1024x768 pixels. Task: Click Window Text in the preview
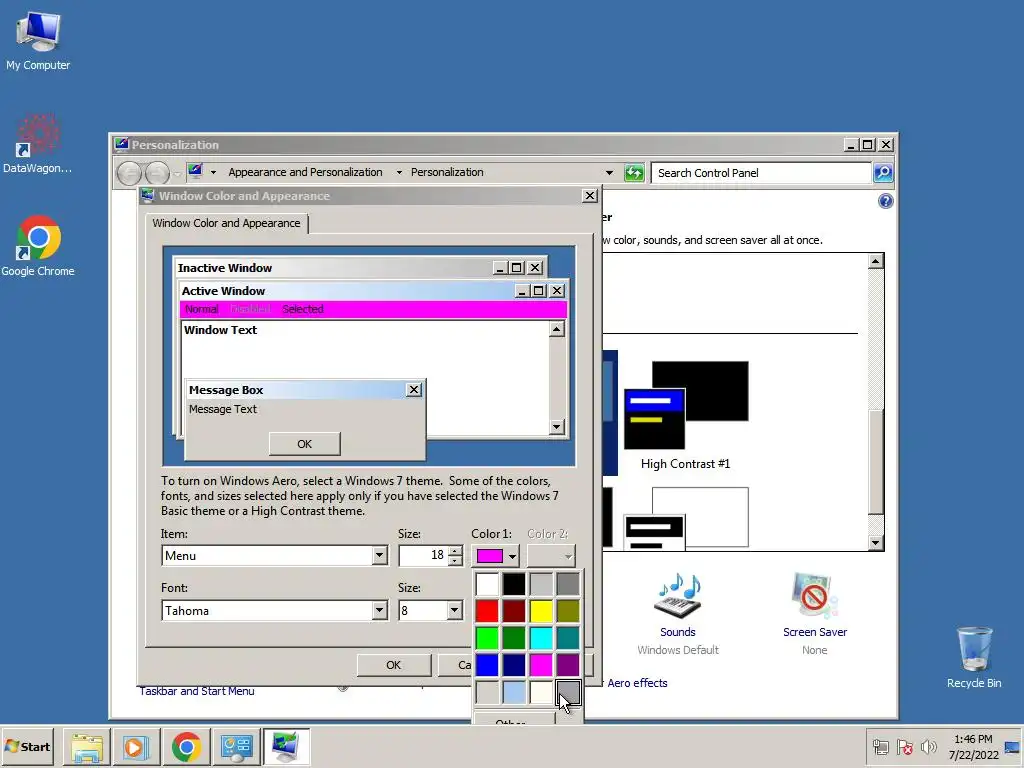click(x=221, y=330)
